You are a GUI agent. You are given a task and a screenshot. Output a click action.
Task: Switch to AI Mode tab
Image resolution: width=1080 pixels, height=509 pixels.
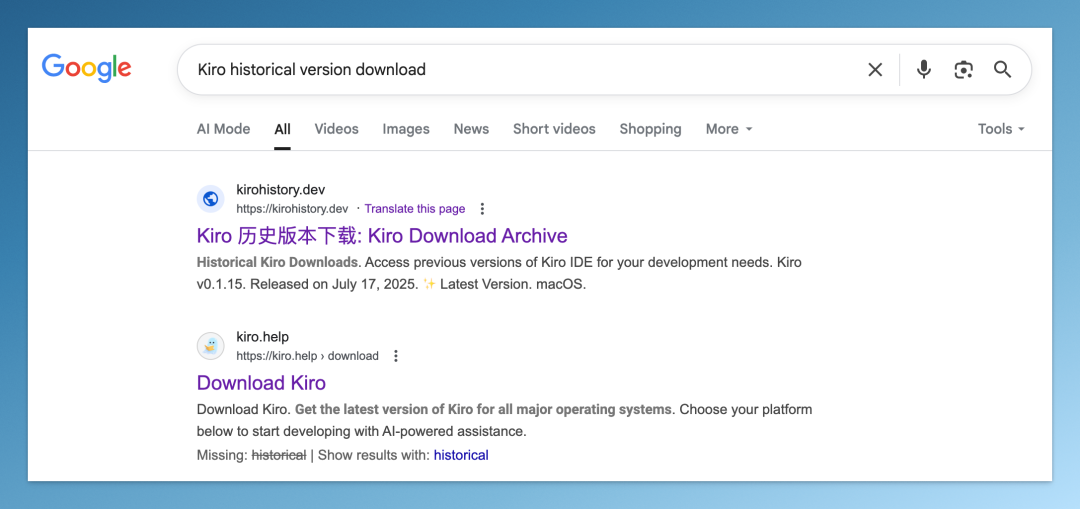tap(223, 129)
